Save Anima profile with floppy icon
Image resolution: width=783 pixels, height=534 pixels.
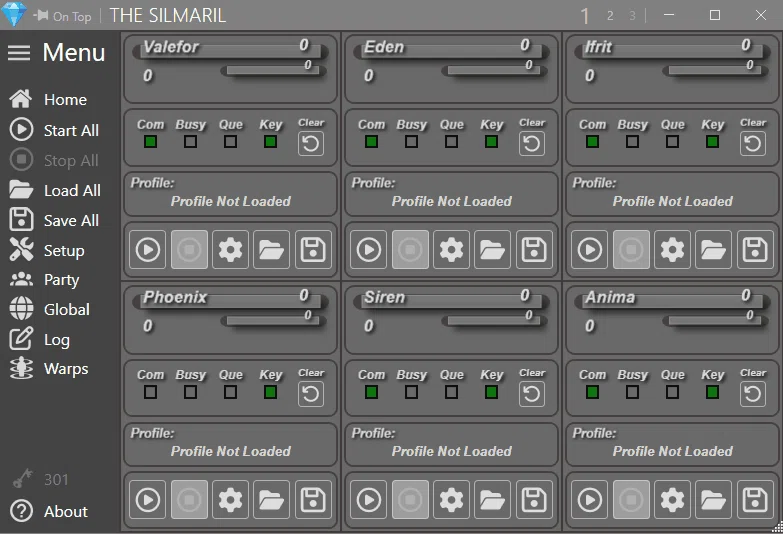coord(755,500)
